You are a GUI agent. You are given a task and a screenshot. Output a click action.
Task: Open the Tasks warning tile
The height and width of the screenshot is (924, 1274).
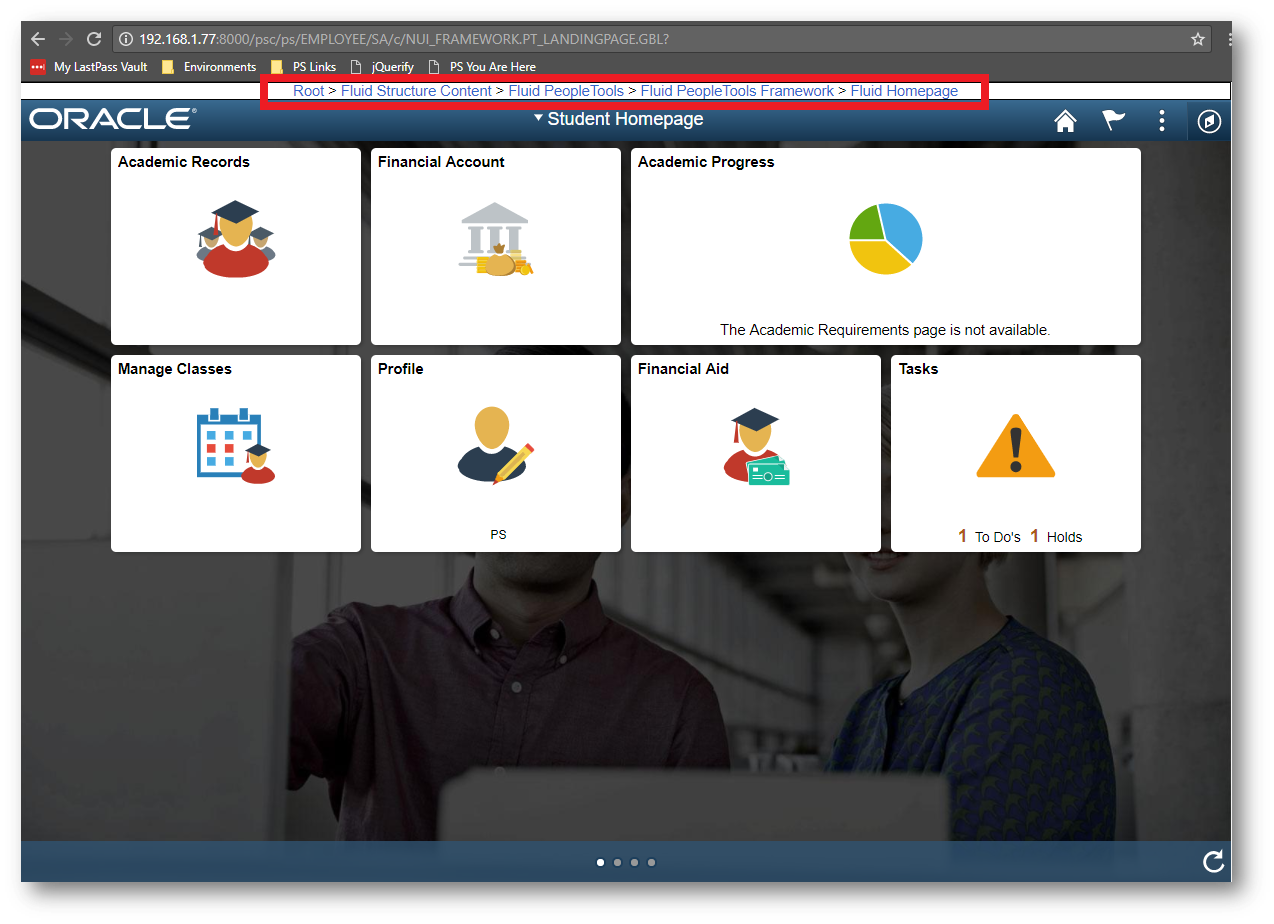pos(1015,452)
